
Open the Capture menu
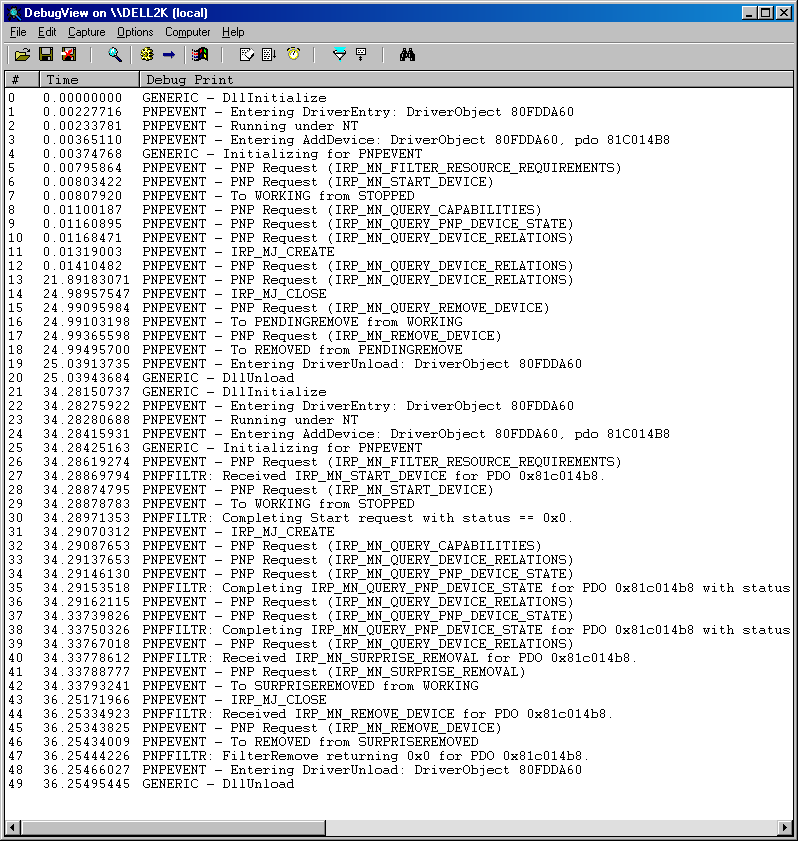[x=86, y=32]
